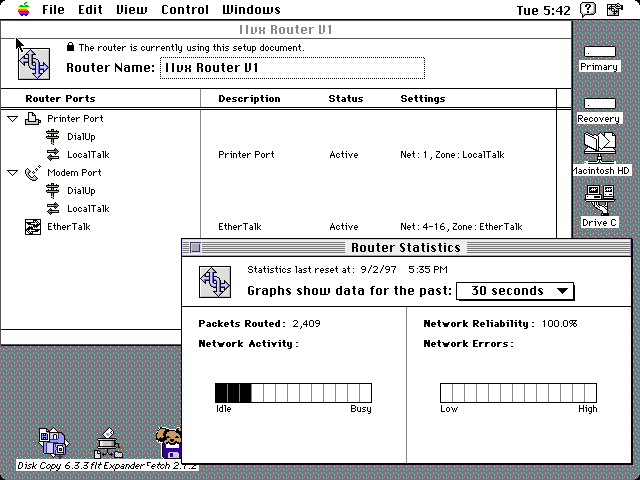The width and height of the screenshot is (640, 480).
Task: Click the IIvx Router V1 window title bar
Action: coord(286,30)
